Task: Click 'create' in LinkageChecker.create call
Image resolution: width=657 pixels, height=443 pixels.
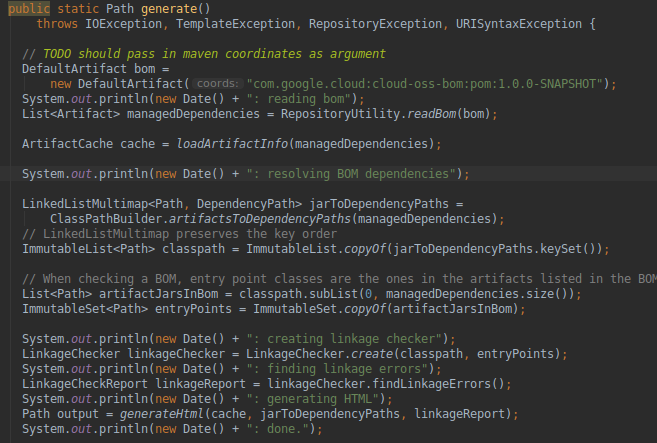Action: 372,354
